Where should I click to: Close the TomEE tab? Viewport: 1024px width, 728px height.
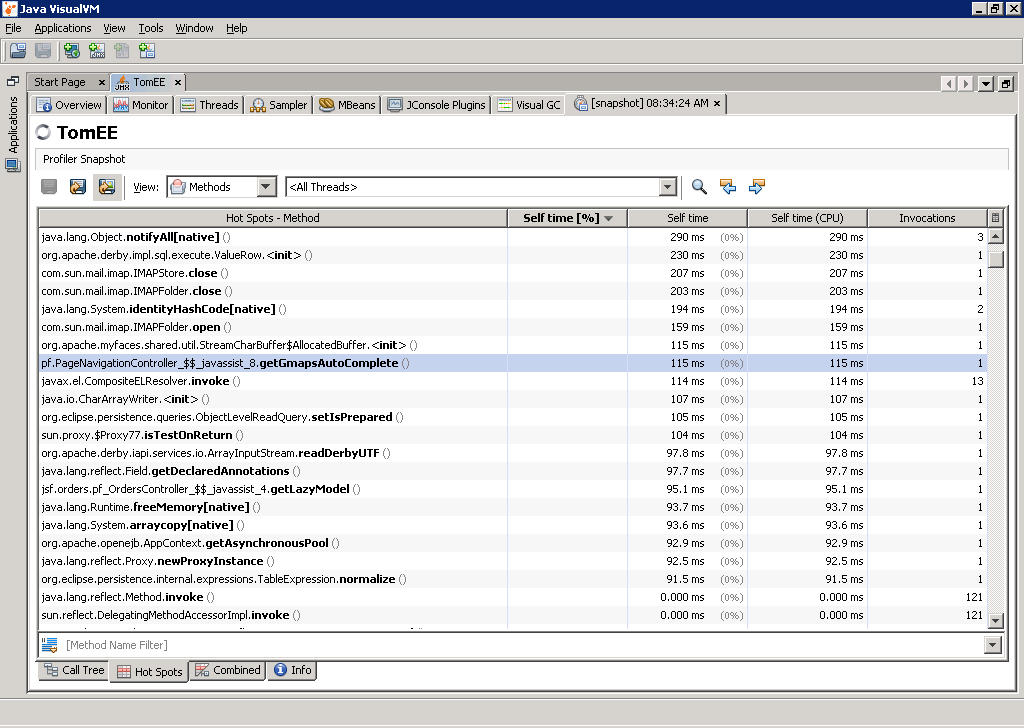(x=178, y=82)
